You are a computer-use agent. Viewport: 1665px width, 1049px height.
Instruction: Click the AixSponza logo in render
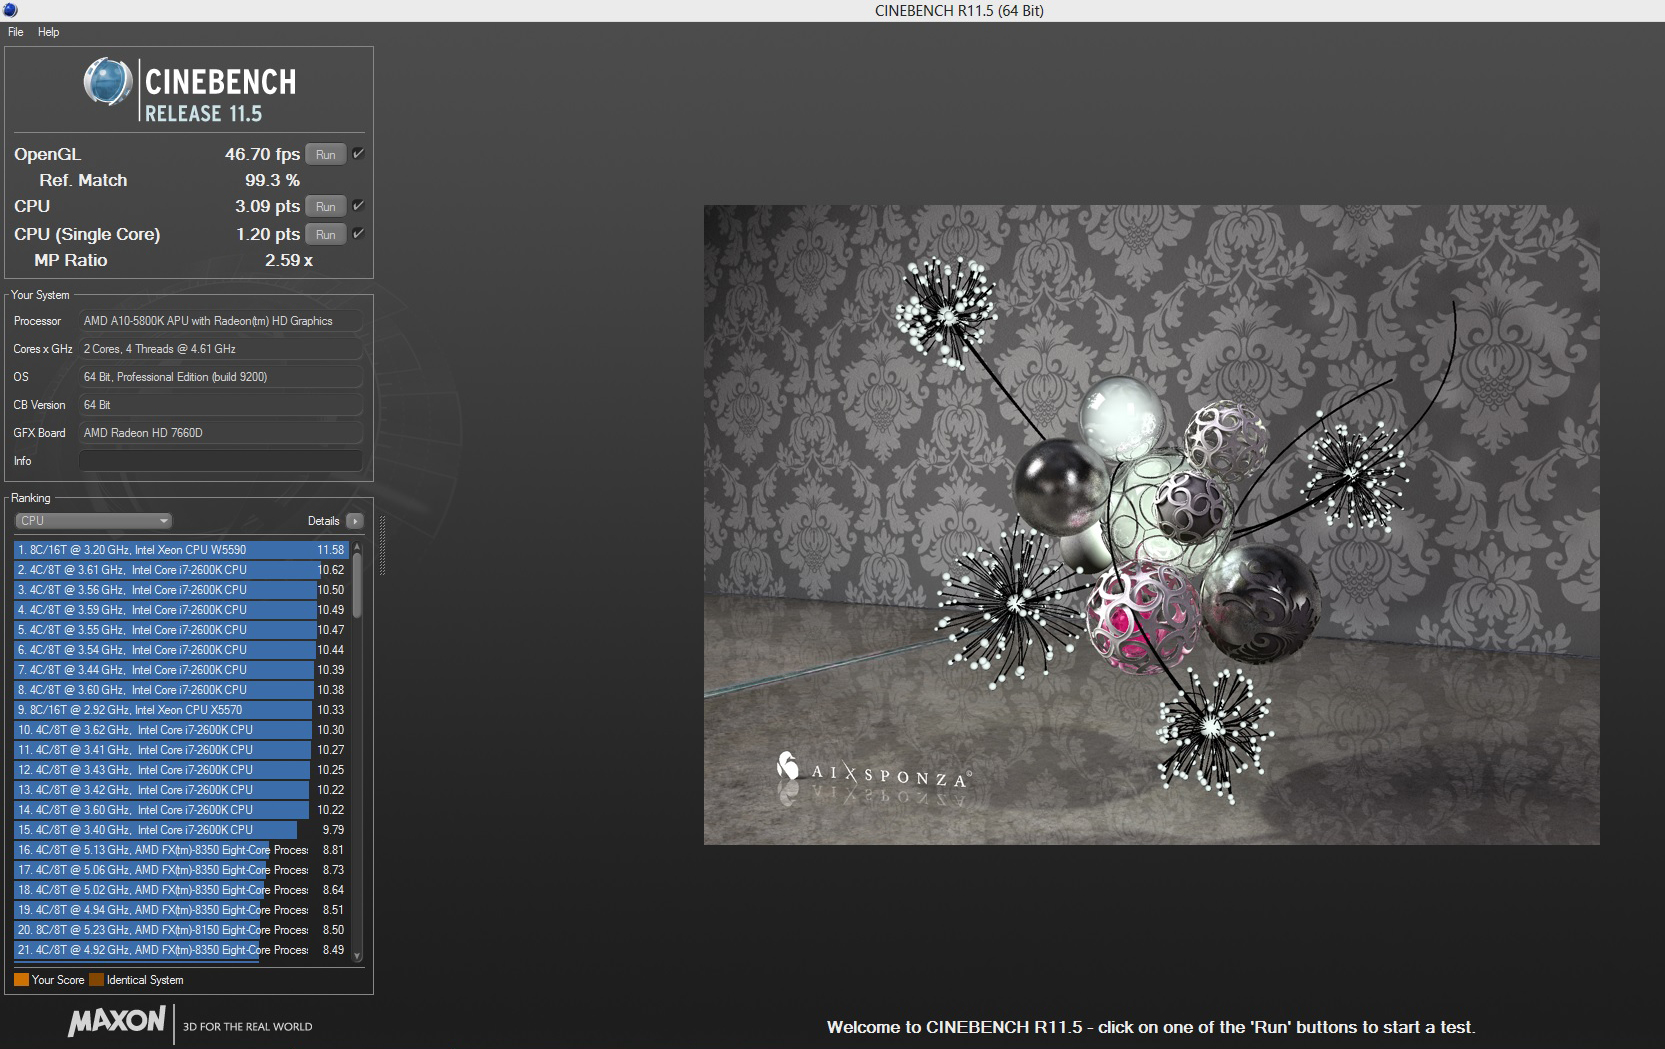[872, 770]
